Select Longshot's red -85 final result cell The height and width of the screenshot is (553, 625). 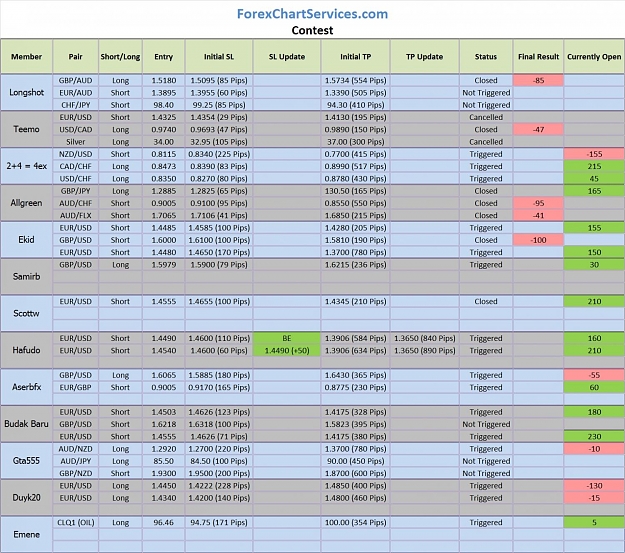pyautogui.click(x=538, y=80)
